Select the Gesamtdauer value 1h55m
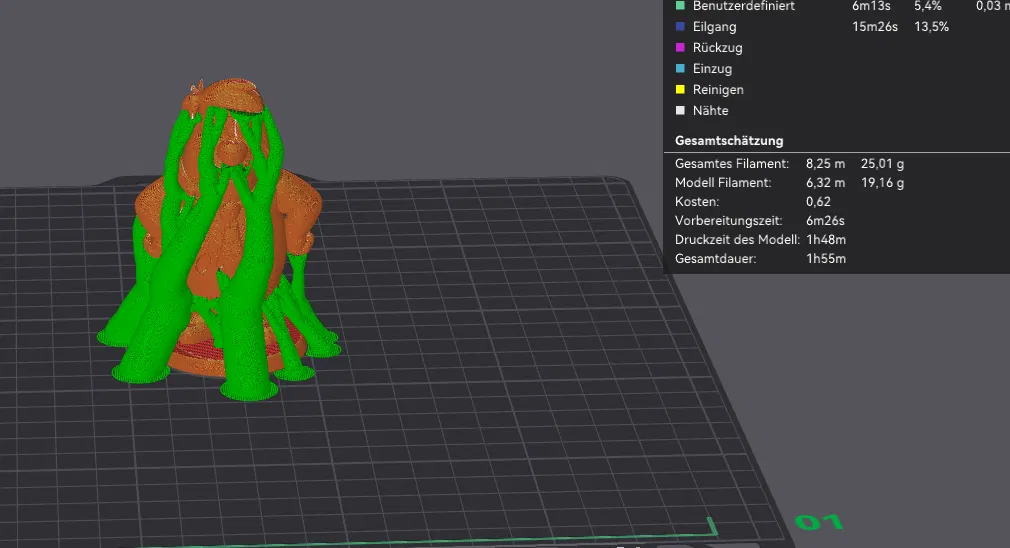1010x548 pixels. click(x=826, y=258)
